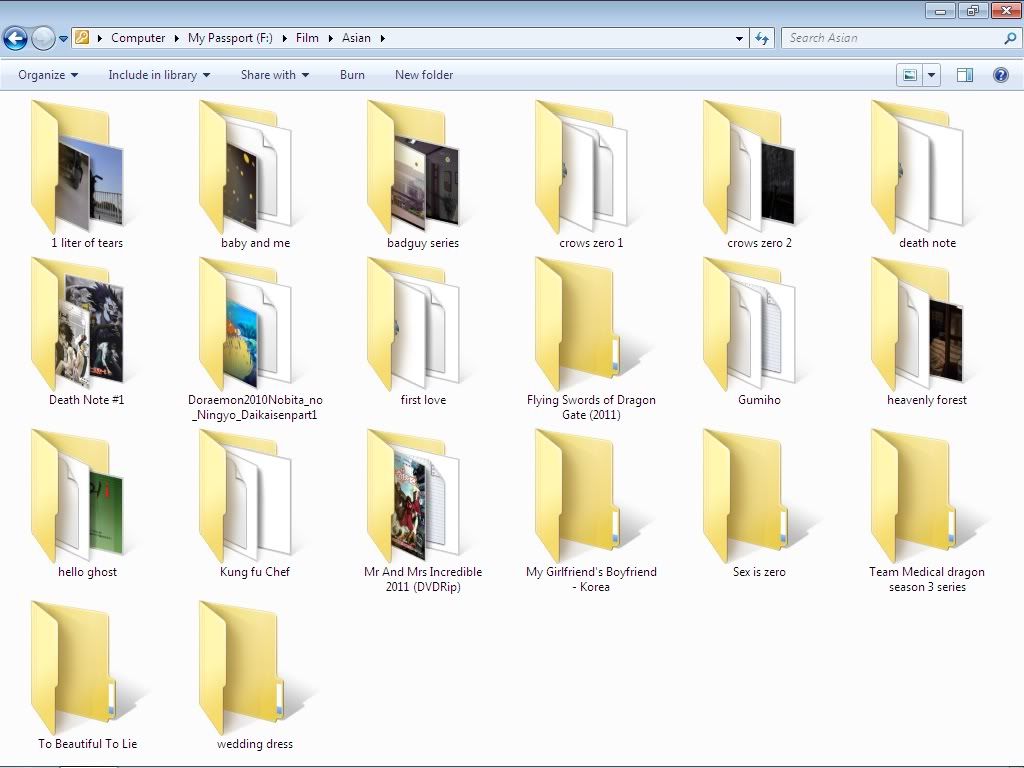Open the 'Include in library' dropdown

[x=159, y=75]
